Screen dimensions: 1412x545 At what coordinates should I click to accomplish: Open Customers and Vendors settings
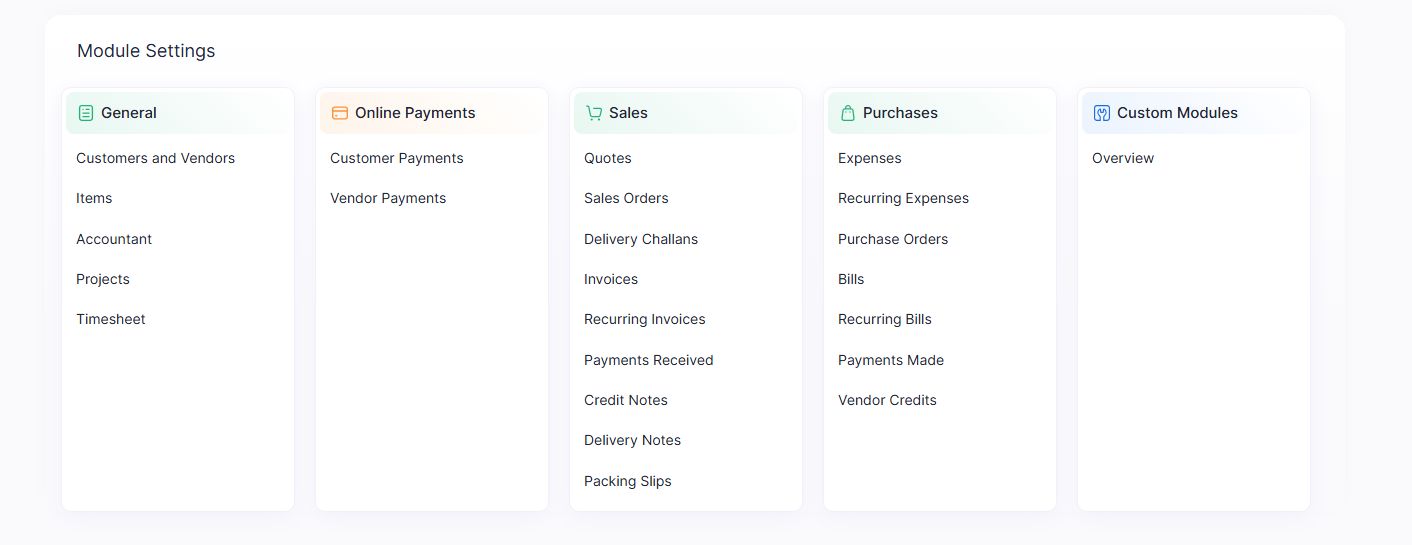[155, 158]
